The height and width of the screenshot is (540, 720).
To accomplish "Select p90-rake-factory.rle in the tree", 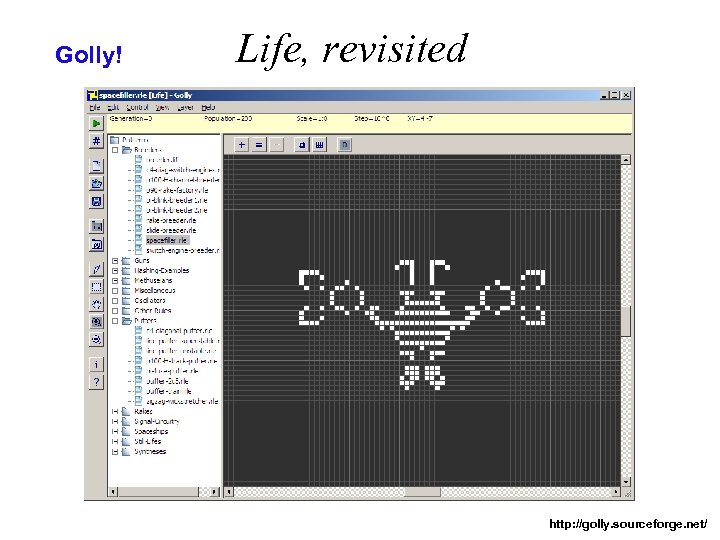I will [x=177, y=190].
